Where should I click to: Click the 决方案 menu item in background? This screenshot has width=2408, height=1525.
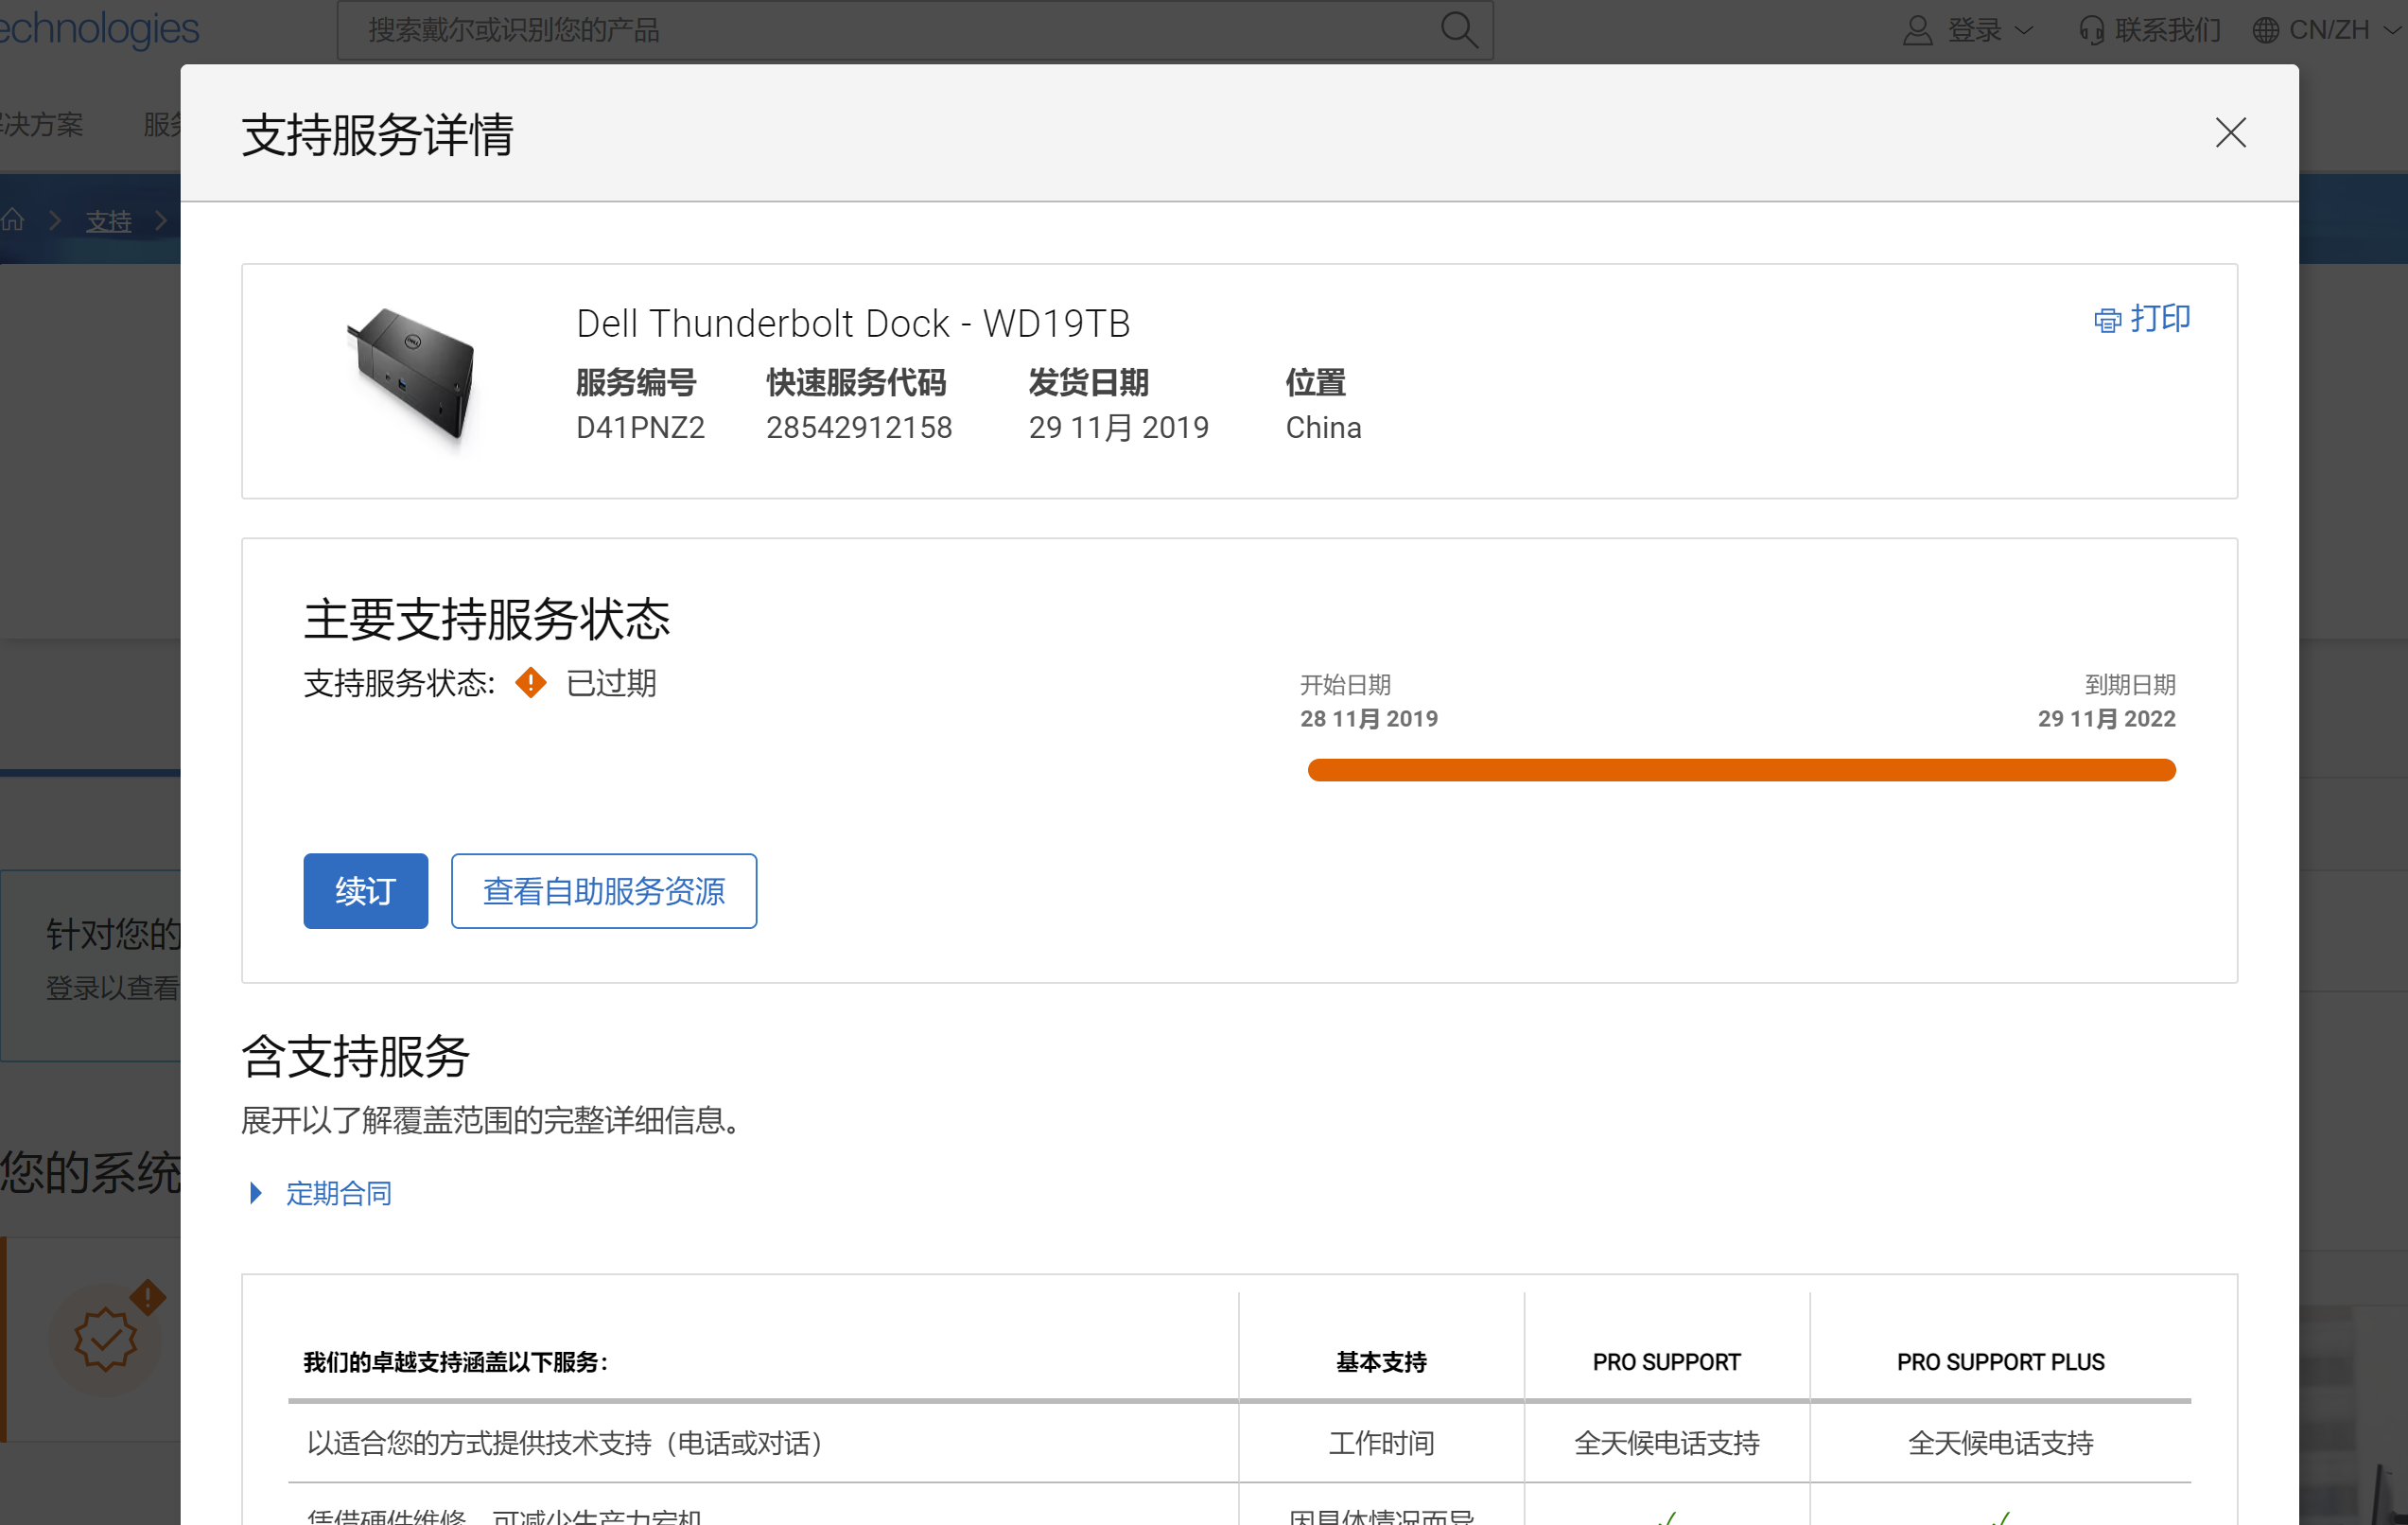click(42, 124)
